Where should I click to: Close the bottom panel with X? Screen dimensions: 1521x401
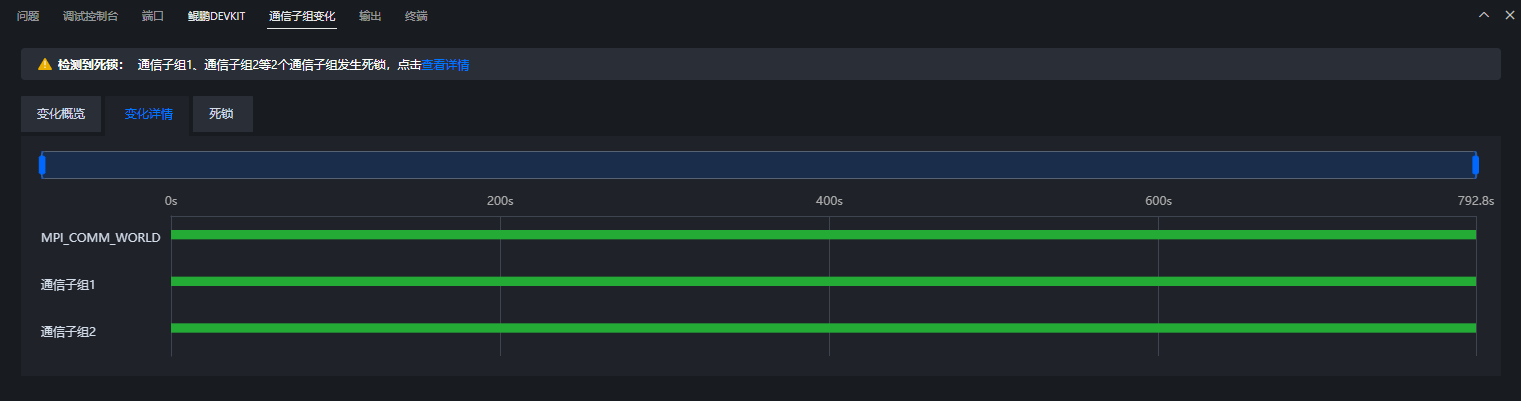click(1510, 15)
